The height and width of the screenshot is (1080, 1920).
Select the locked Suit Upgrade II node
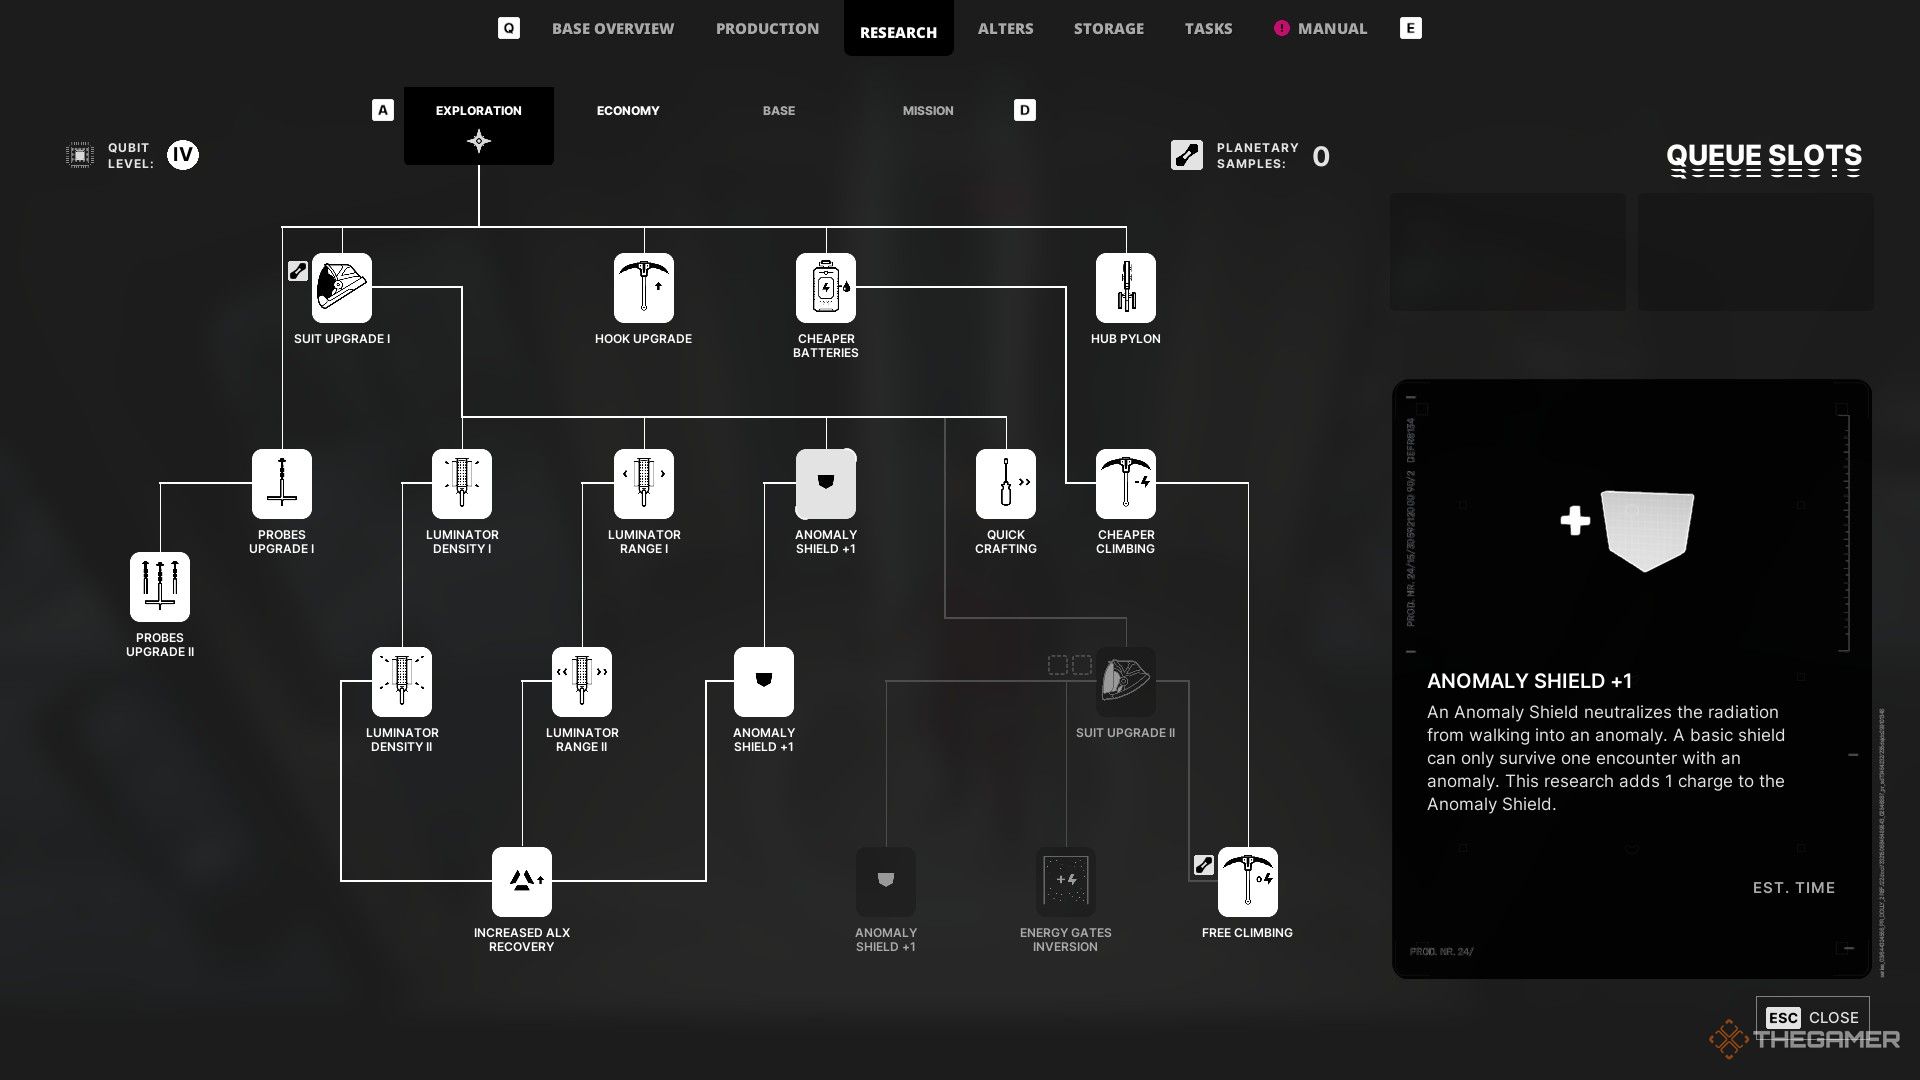pyautogui.click(x=1126, y=682)
